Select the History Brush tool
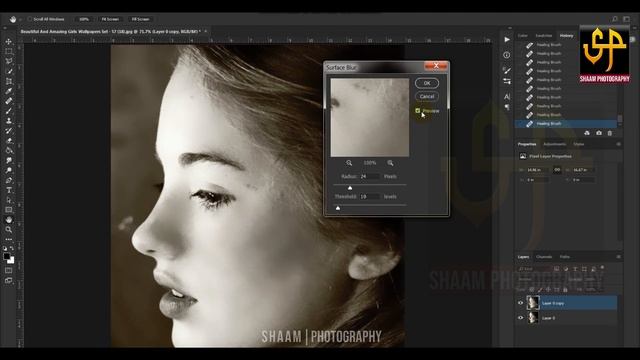The height and width of the screenshot is (360, 640). click(9, 131)
